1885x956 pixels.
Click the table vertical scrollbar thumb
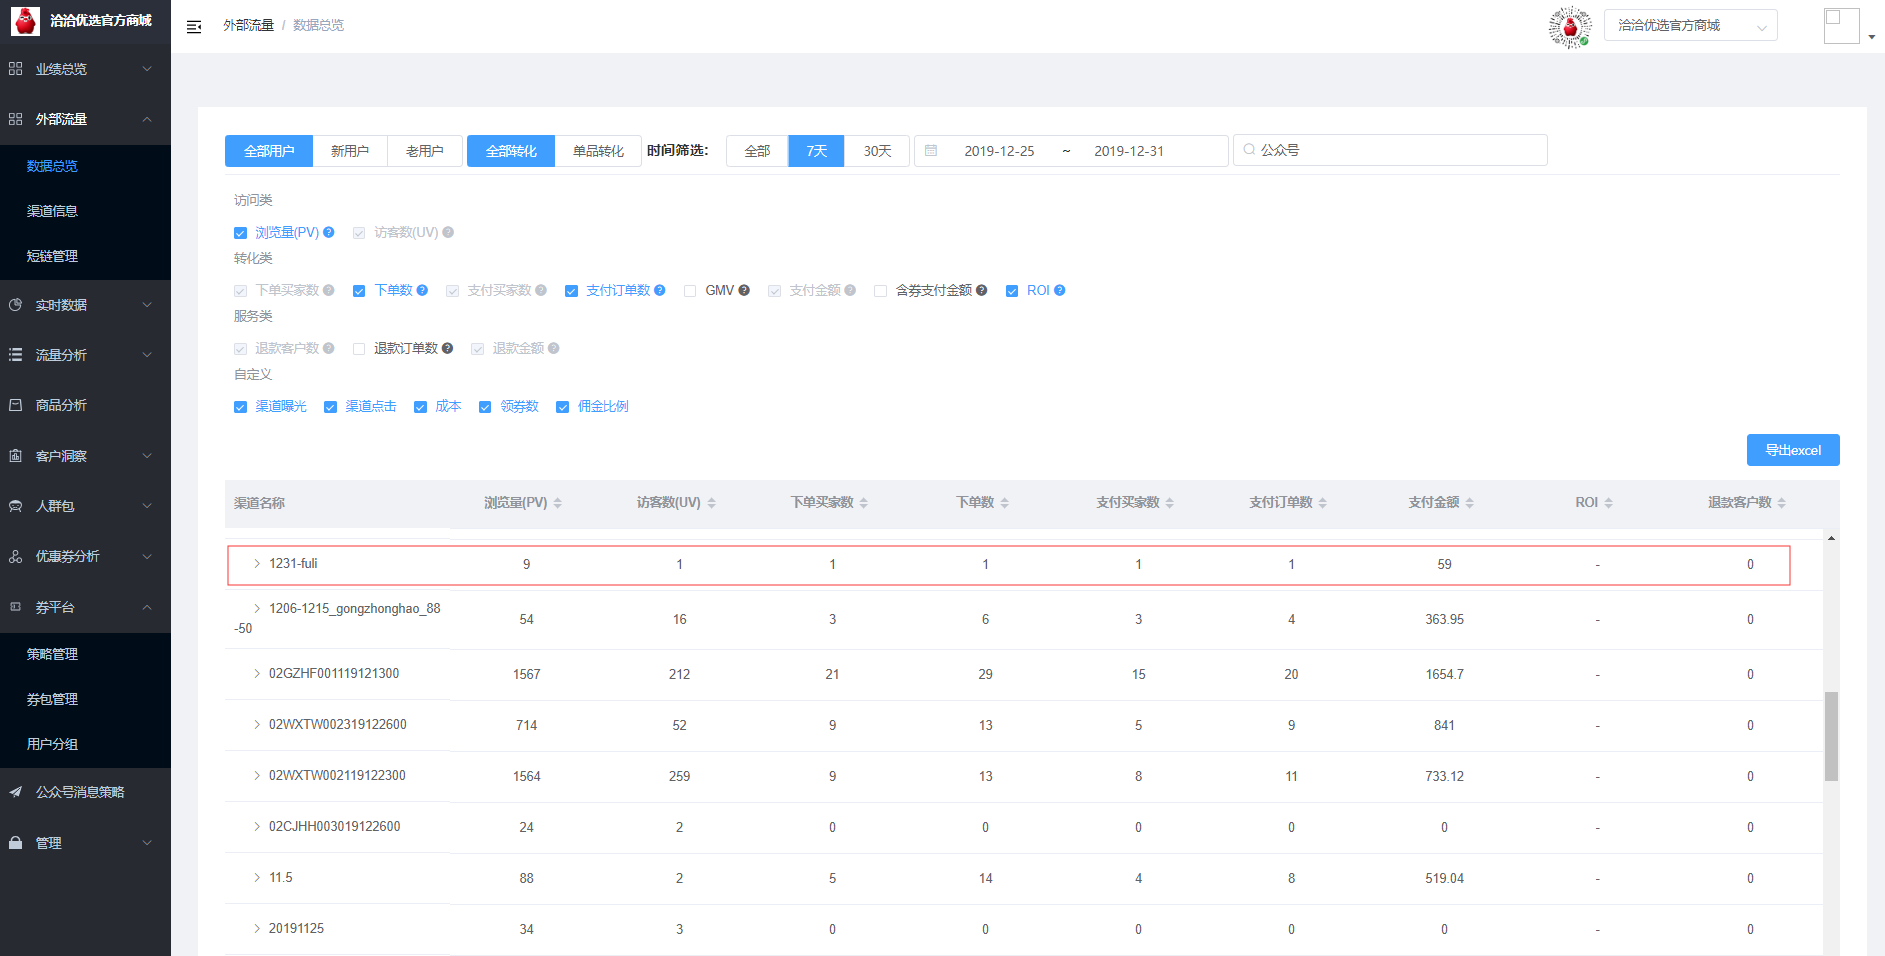tap(1831, 735)
